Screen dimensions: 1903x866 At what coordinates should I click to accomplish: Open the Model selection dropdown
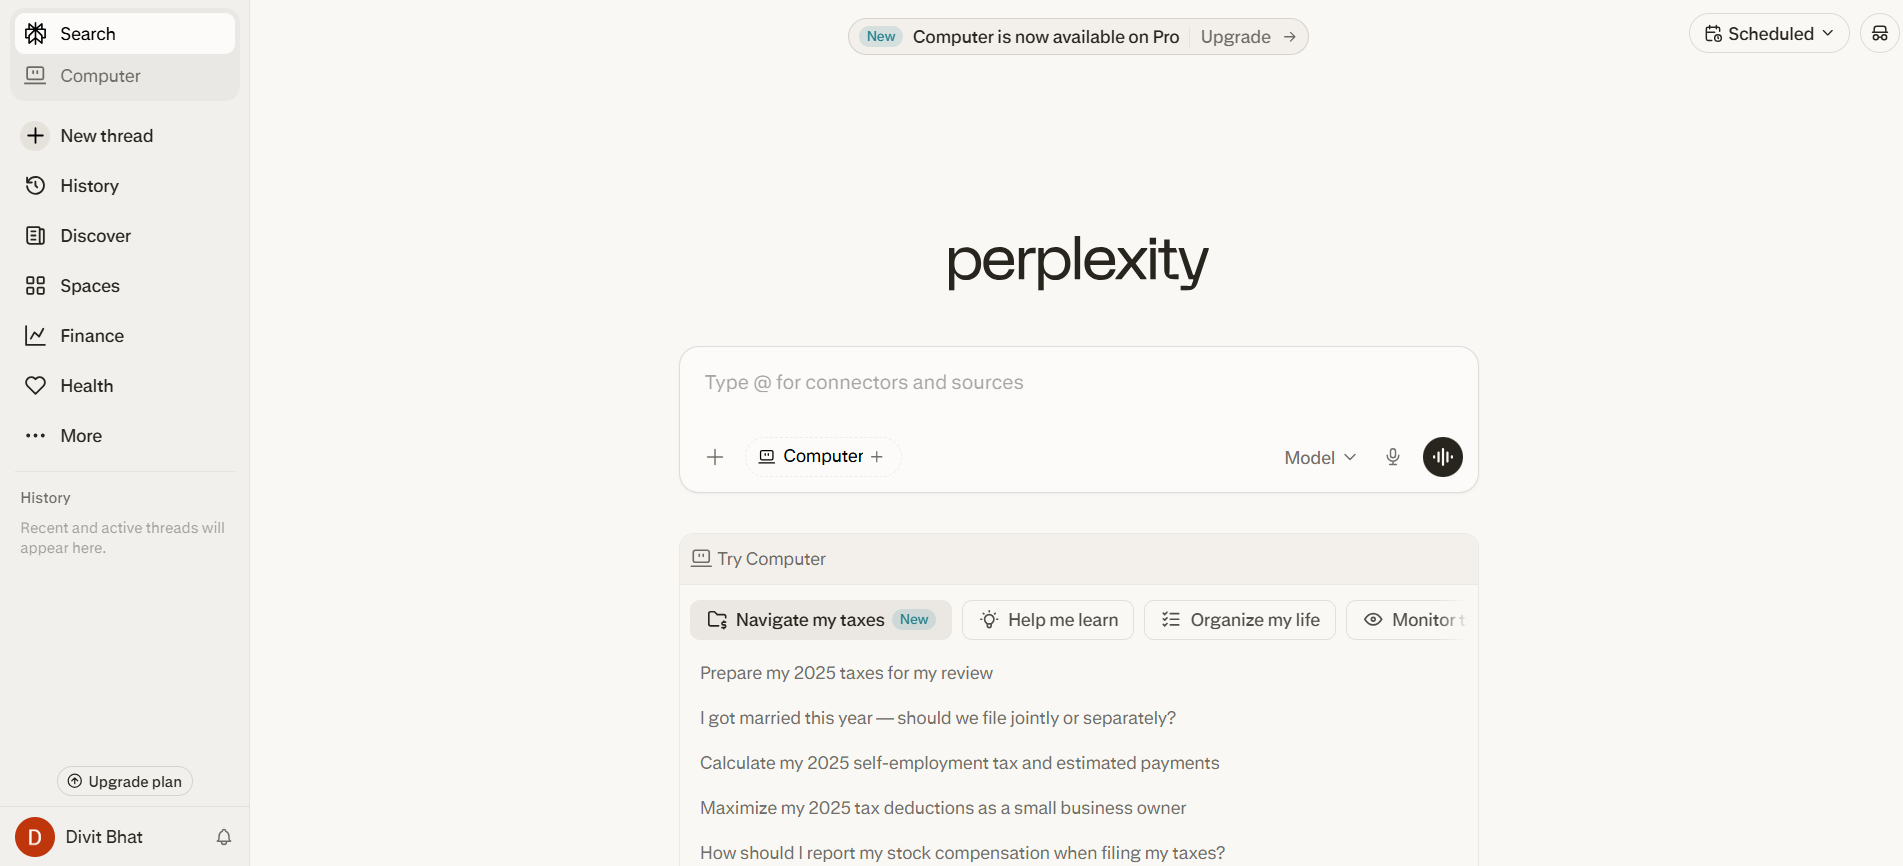coord(1318,456)
